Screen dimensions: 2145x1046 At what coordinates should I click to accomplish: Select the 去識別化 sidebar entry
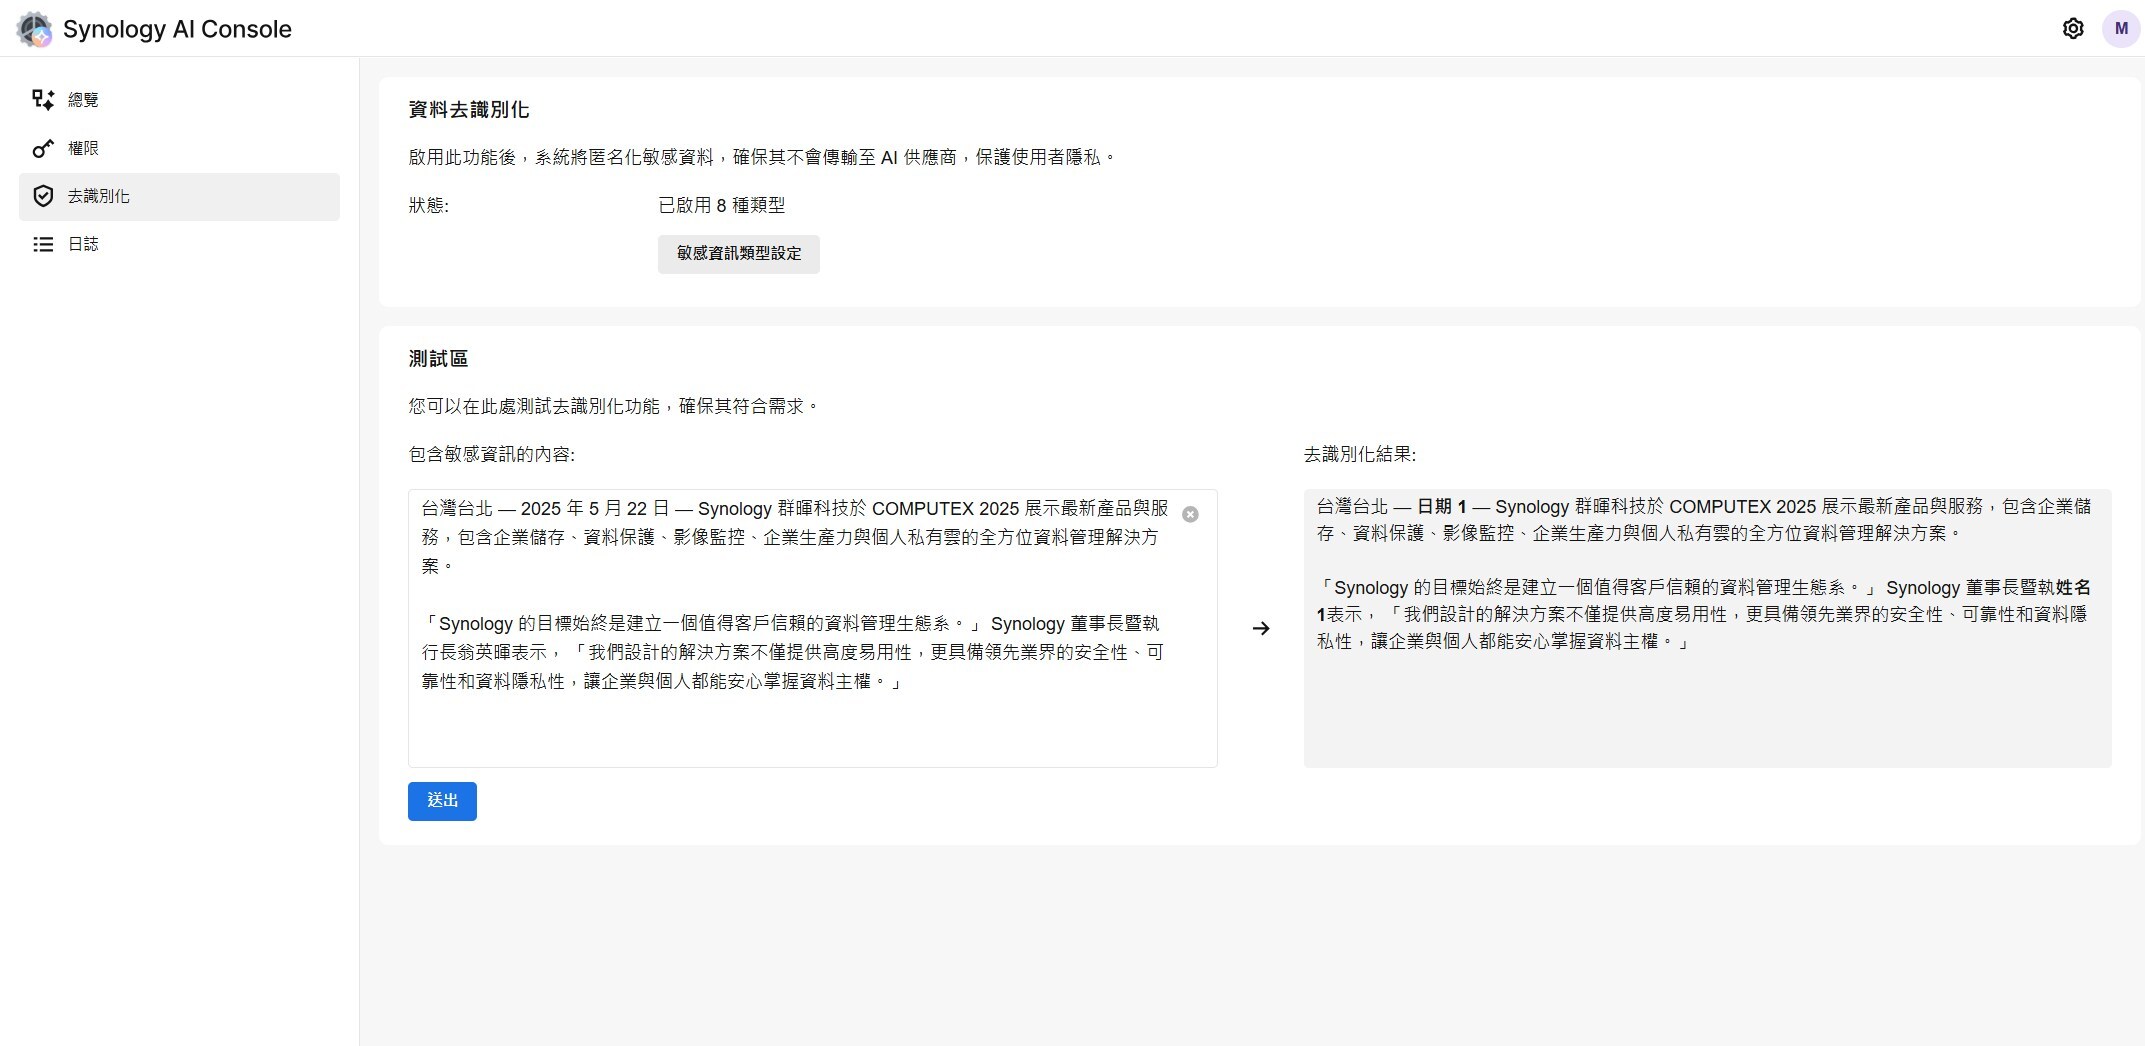tap(100, 196)
